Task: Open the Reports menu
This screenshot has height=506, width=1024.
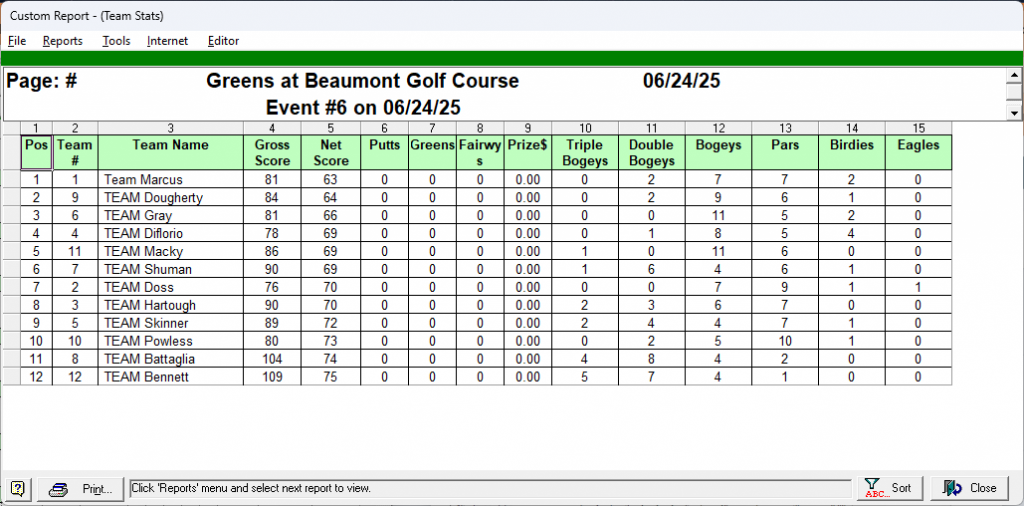Action: pyautogui.click(x=62, y=41)
